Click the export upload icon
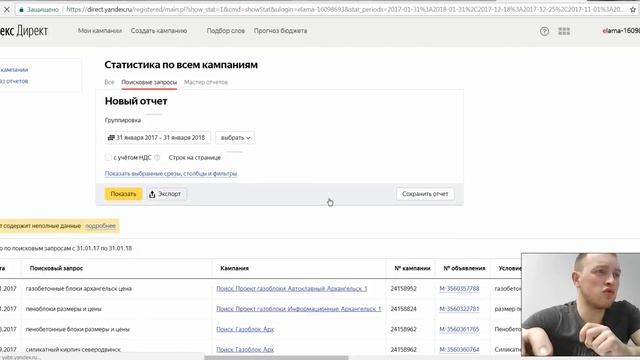 (152, 194)
